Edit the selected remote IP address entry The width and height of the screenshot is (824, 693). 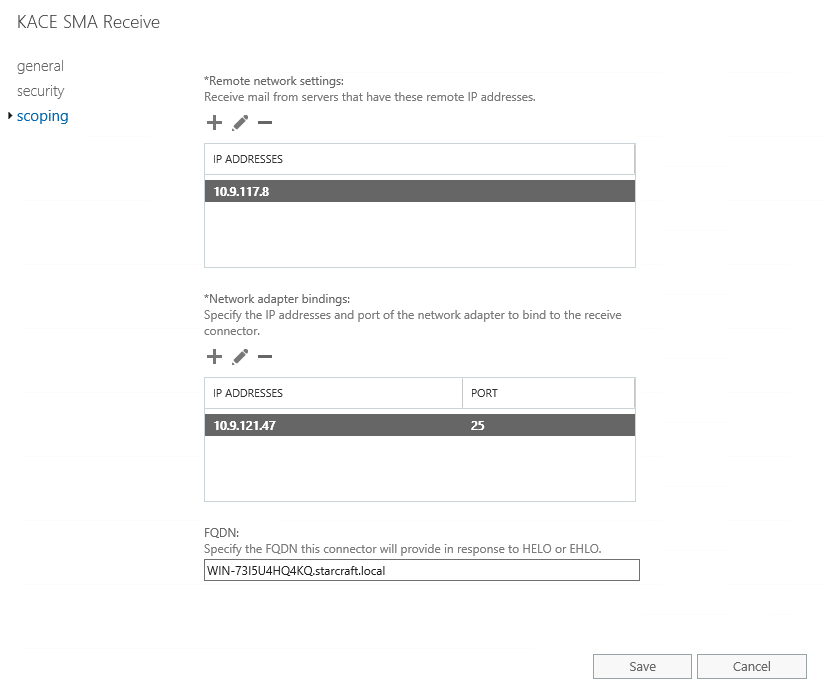click(x=240, y=123)
